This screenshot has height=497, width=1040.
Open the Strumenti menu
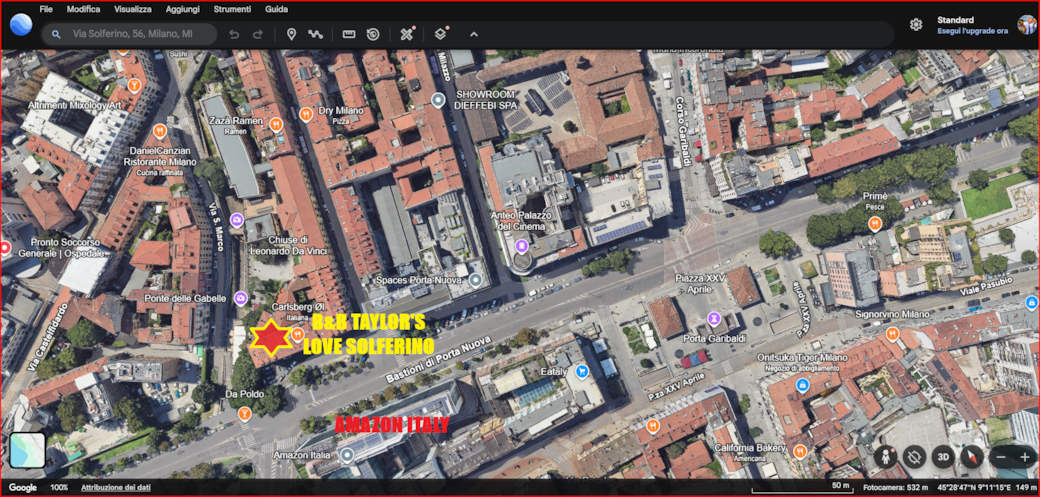pyautogui.click(x=232, y=9)
